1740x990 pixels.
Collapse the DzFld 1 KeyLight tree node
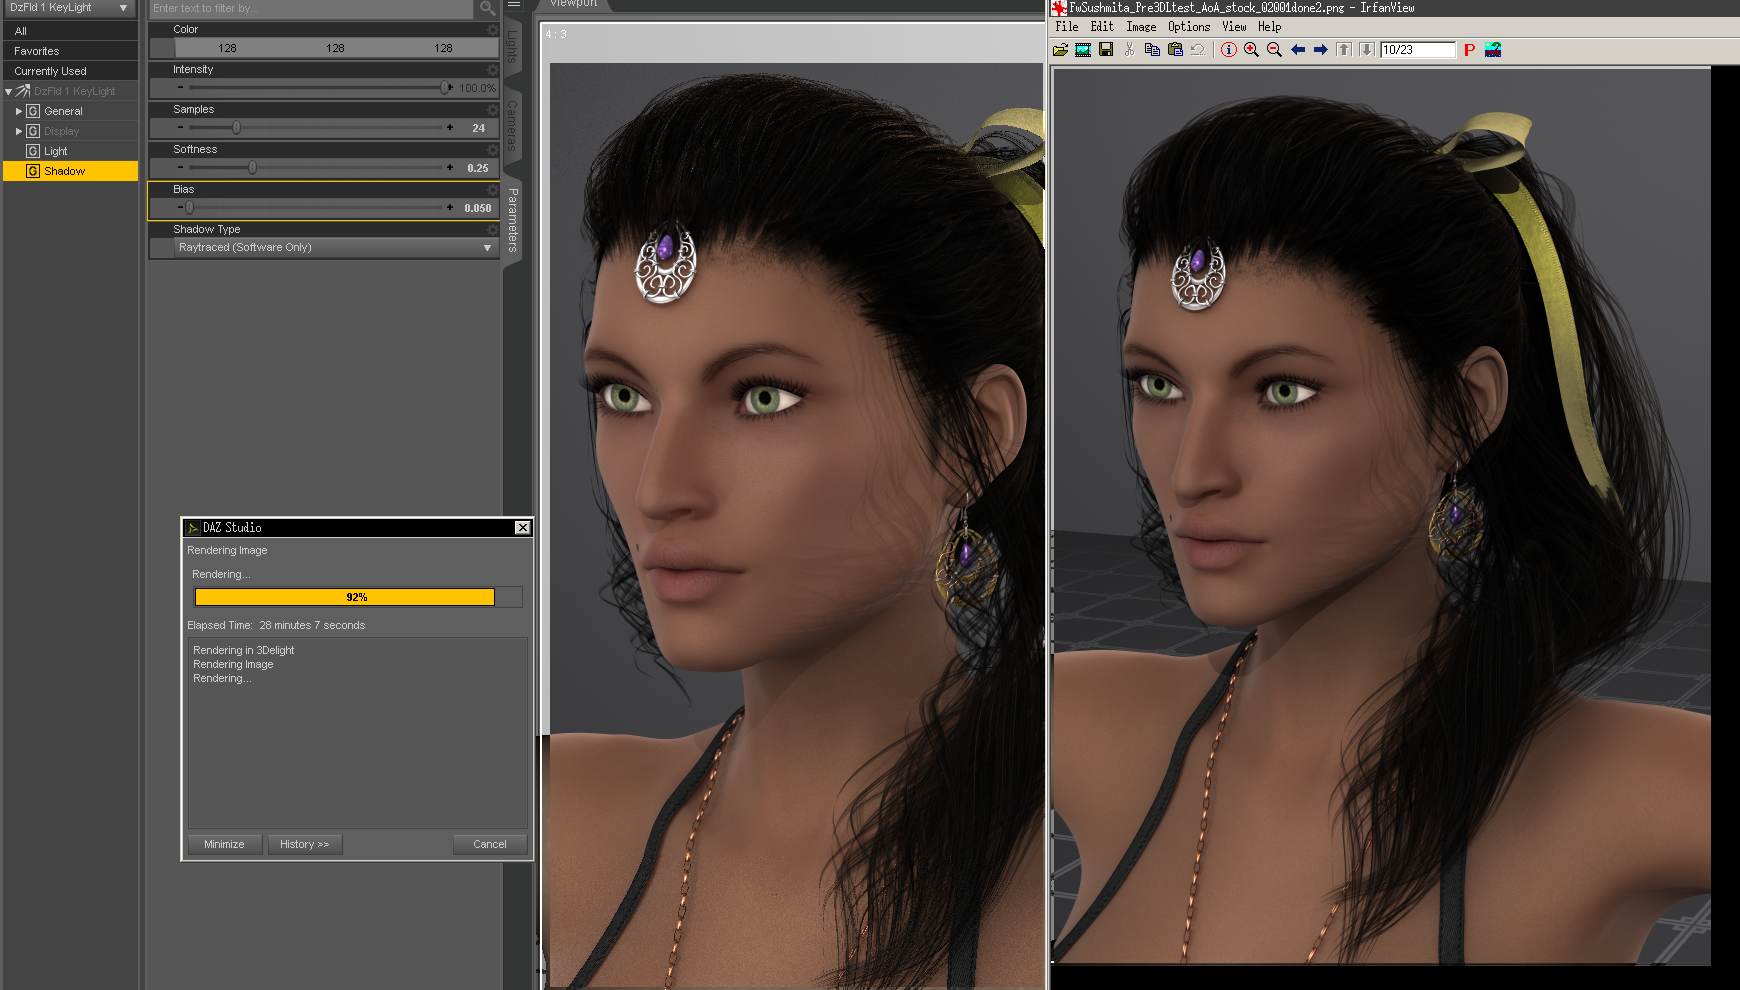click(8, 91)
